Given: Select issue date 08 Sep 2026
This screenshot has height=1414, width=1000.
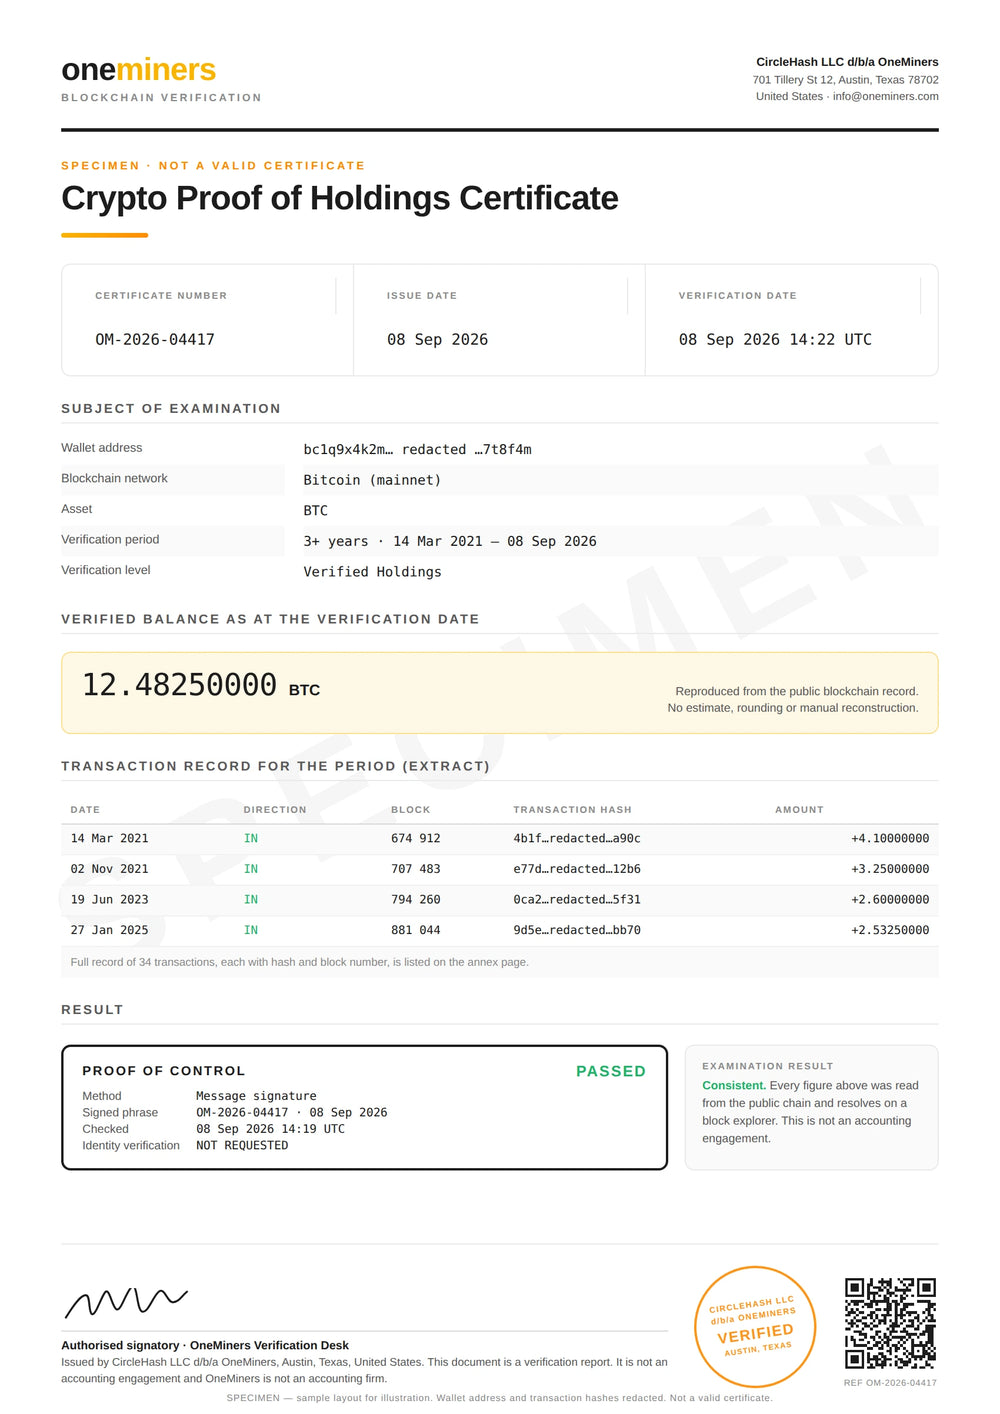Looking at the screenshot, I should pyautogui.click(x=437, y=340).
